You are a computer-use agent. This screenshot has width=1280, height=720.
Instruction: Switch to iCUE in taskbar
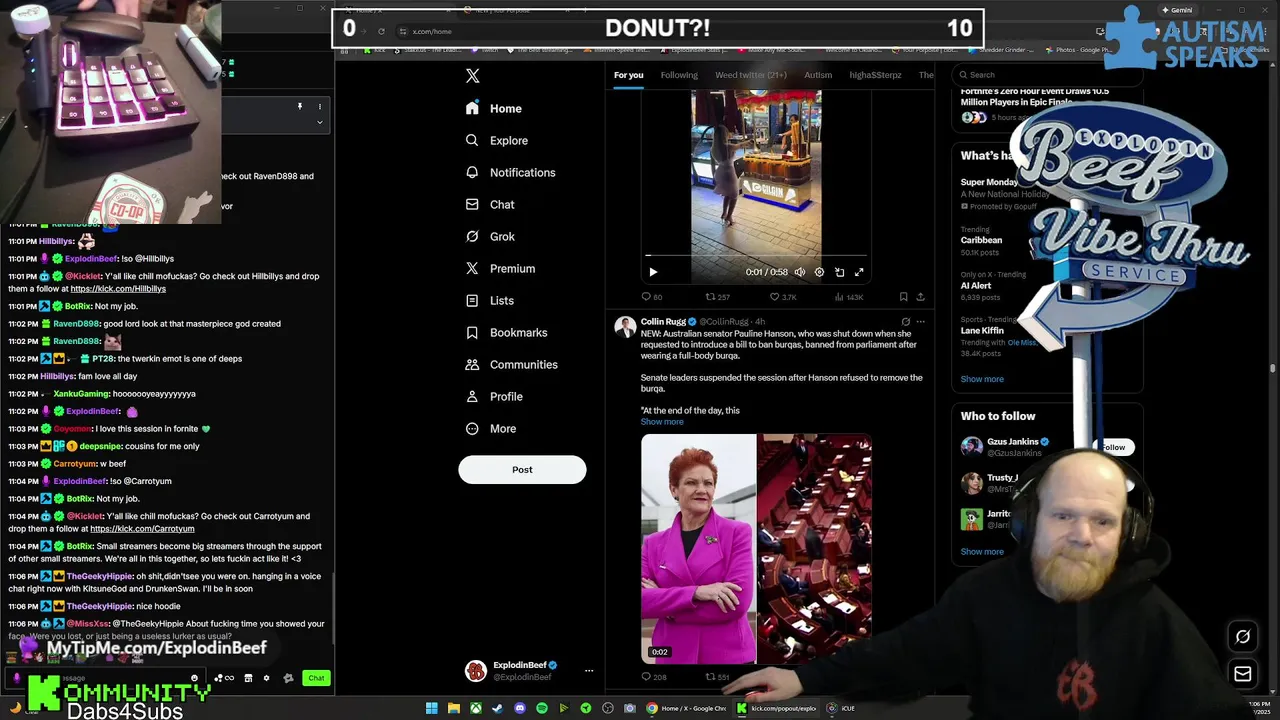[840, 708]
